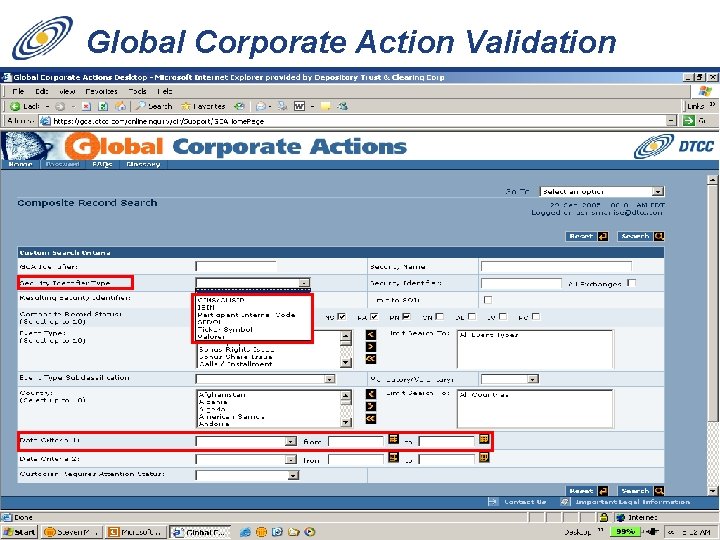Choose Ticker Symbol from the identifier type list
The height and width of the screenshot is (540, 720).
[225, 329]
